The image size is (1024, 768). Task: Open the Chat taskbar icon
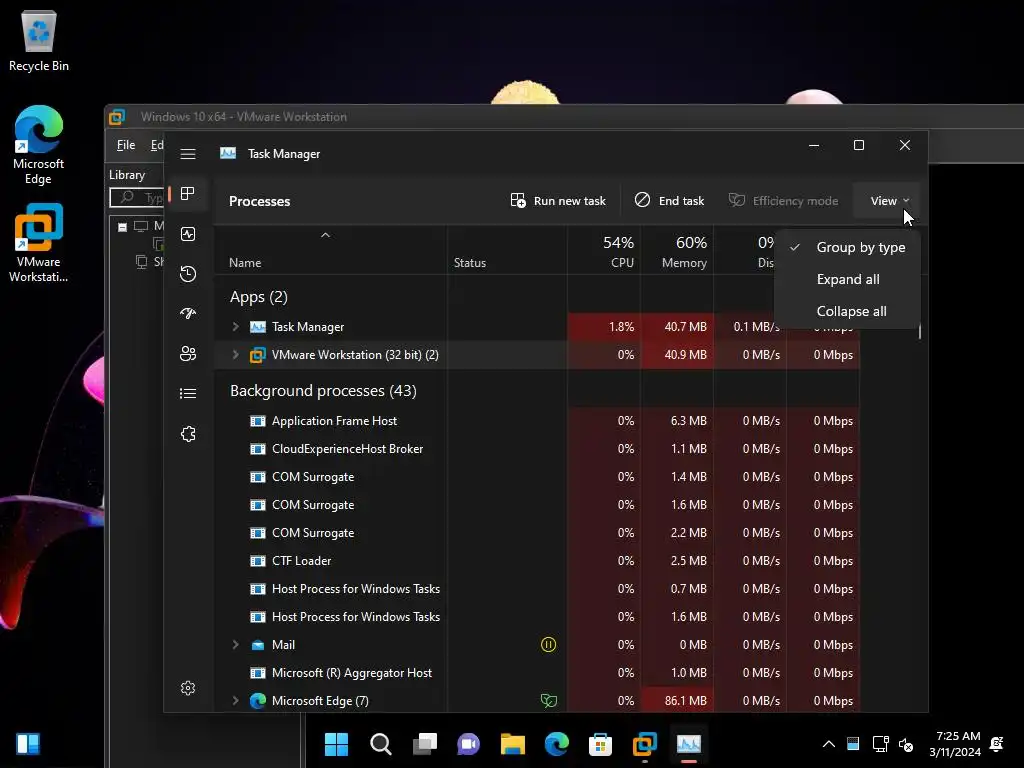click(x=468, y=744)
